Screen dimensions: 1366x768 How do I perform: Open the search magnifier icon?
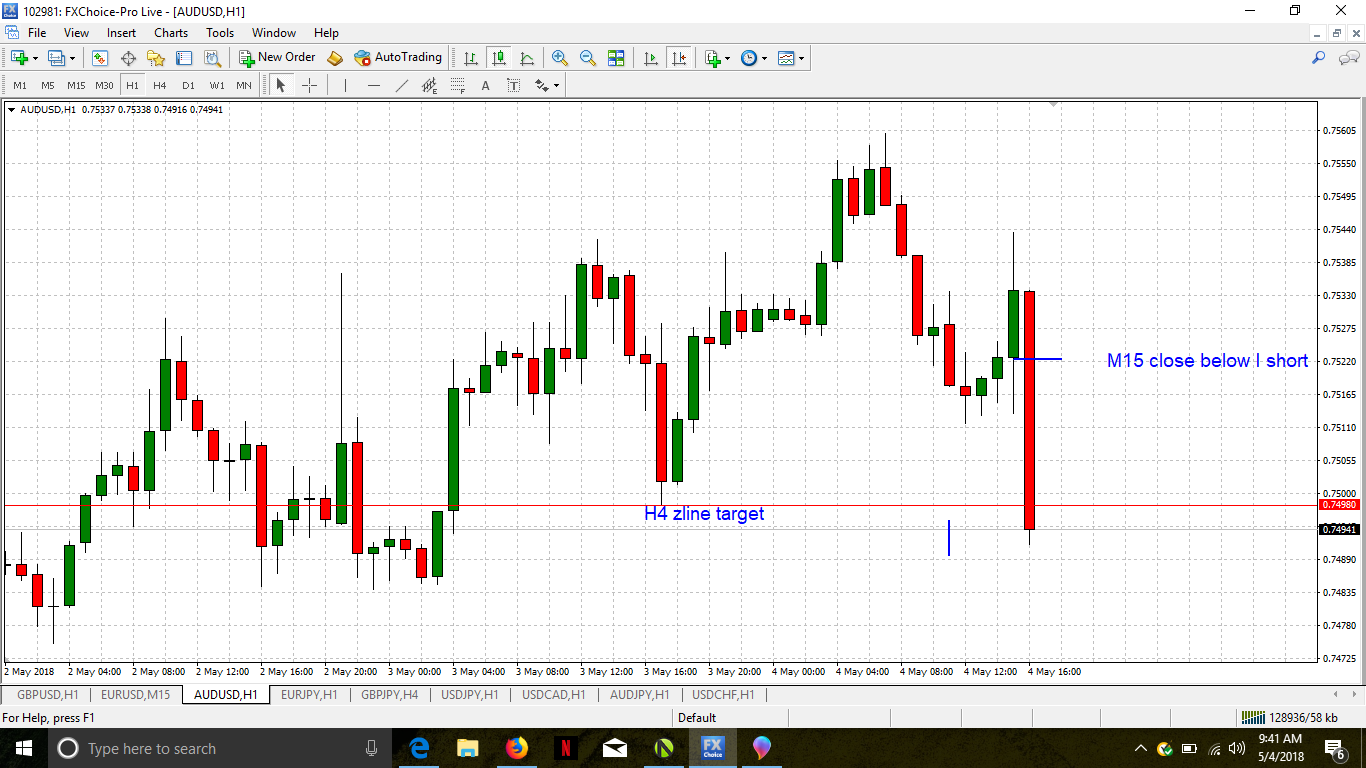(x=1319, y=58)
